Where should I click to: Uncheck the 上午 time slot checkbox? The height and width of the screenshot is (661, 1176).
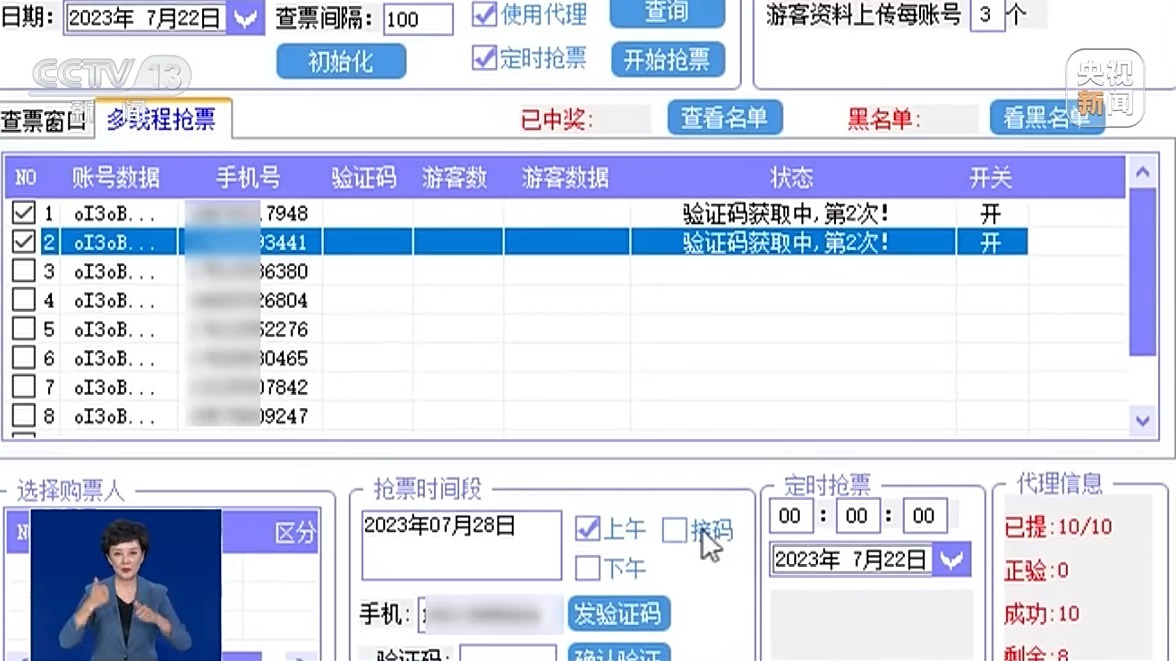[x=588, y=529]
